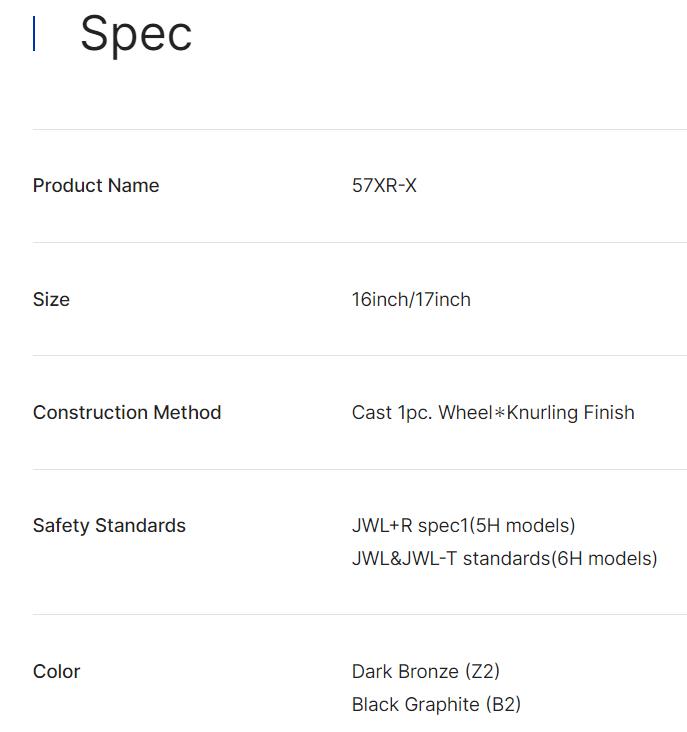Select the "Construction Method" label
687x732 pixels.
(127, 412)
